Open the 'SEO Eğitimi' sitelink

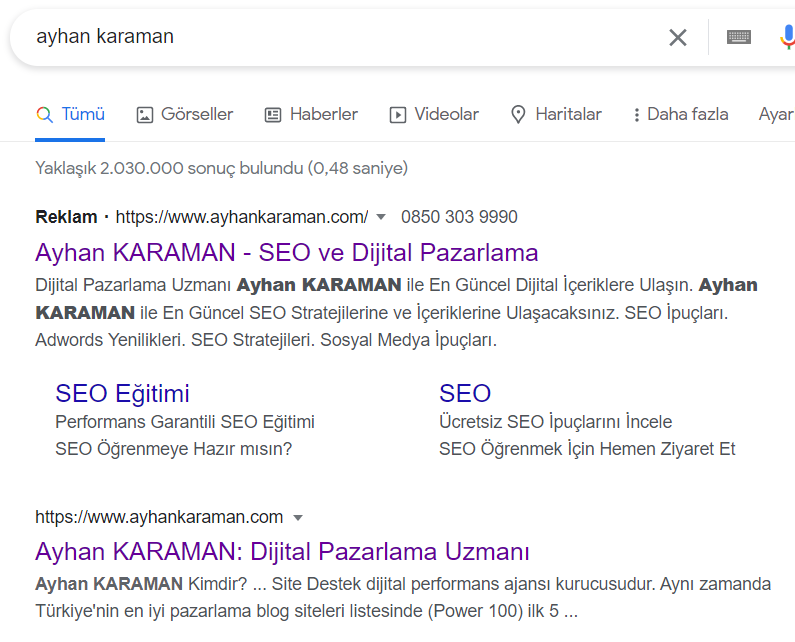[122, 394]
